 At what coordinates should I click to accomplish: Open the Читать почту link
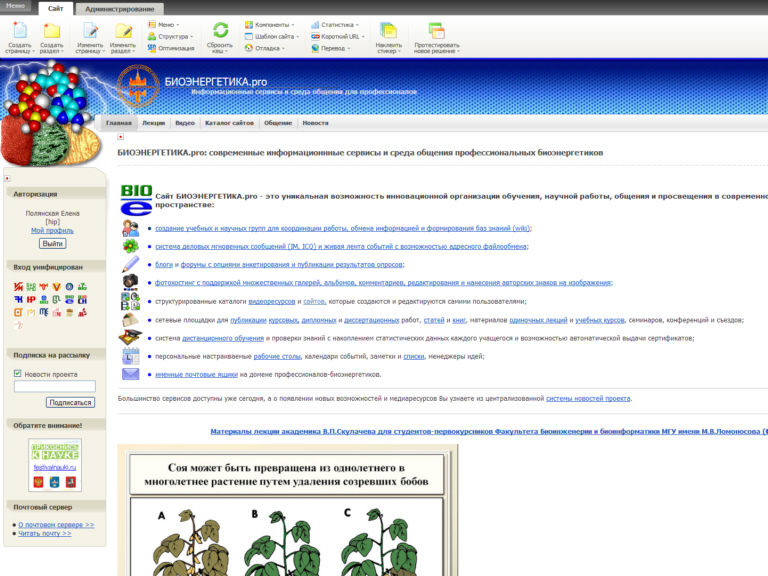tap(45, 533)
